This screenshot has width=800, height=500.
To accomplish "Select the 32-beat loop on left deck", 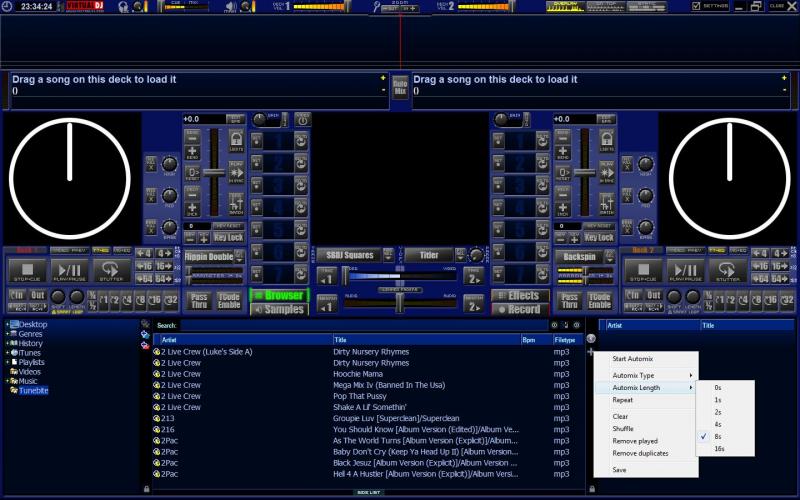I will (x=171, y=300).
